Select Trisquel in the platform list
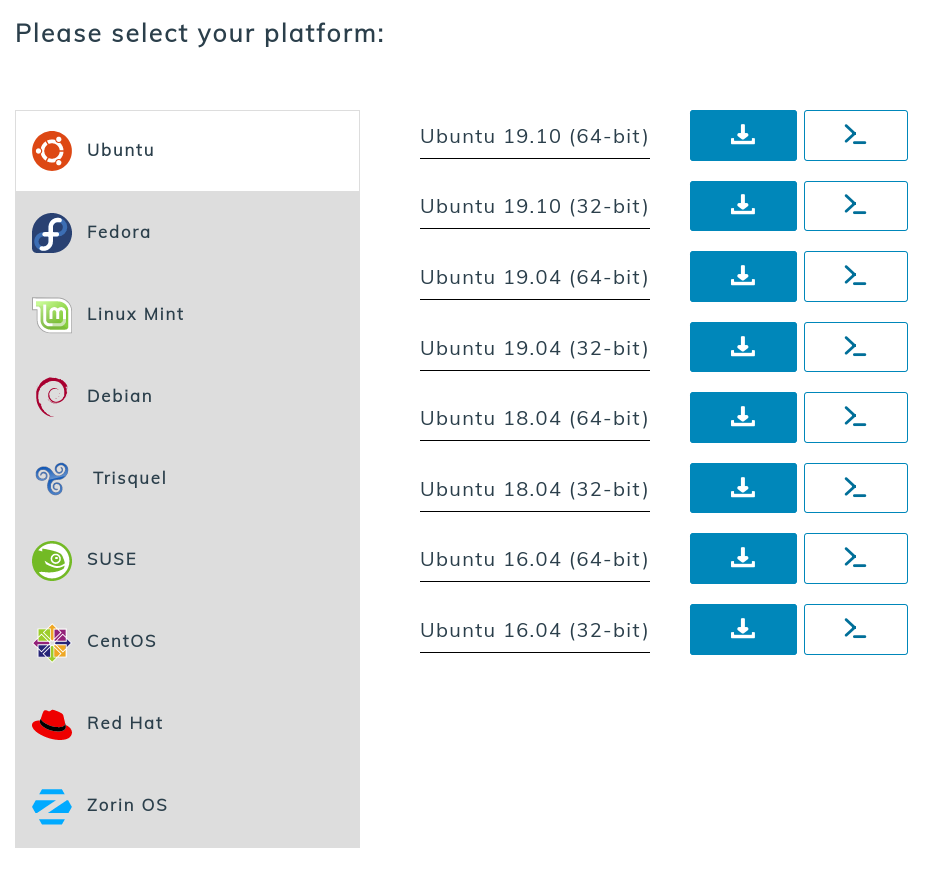This screenshot has width=933, height=887. point(187,479)
